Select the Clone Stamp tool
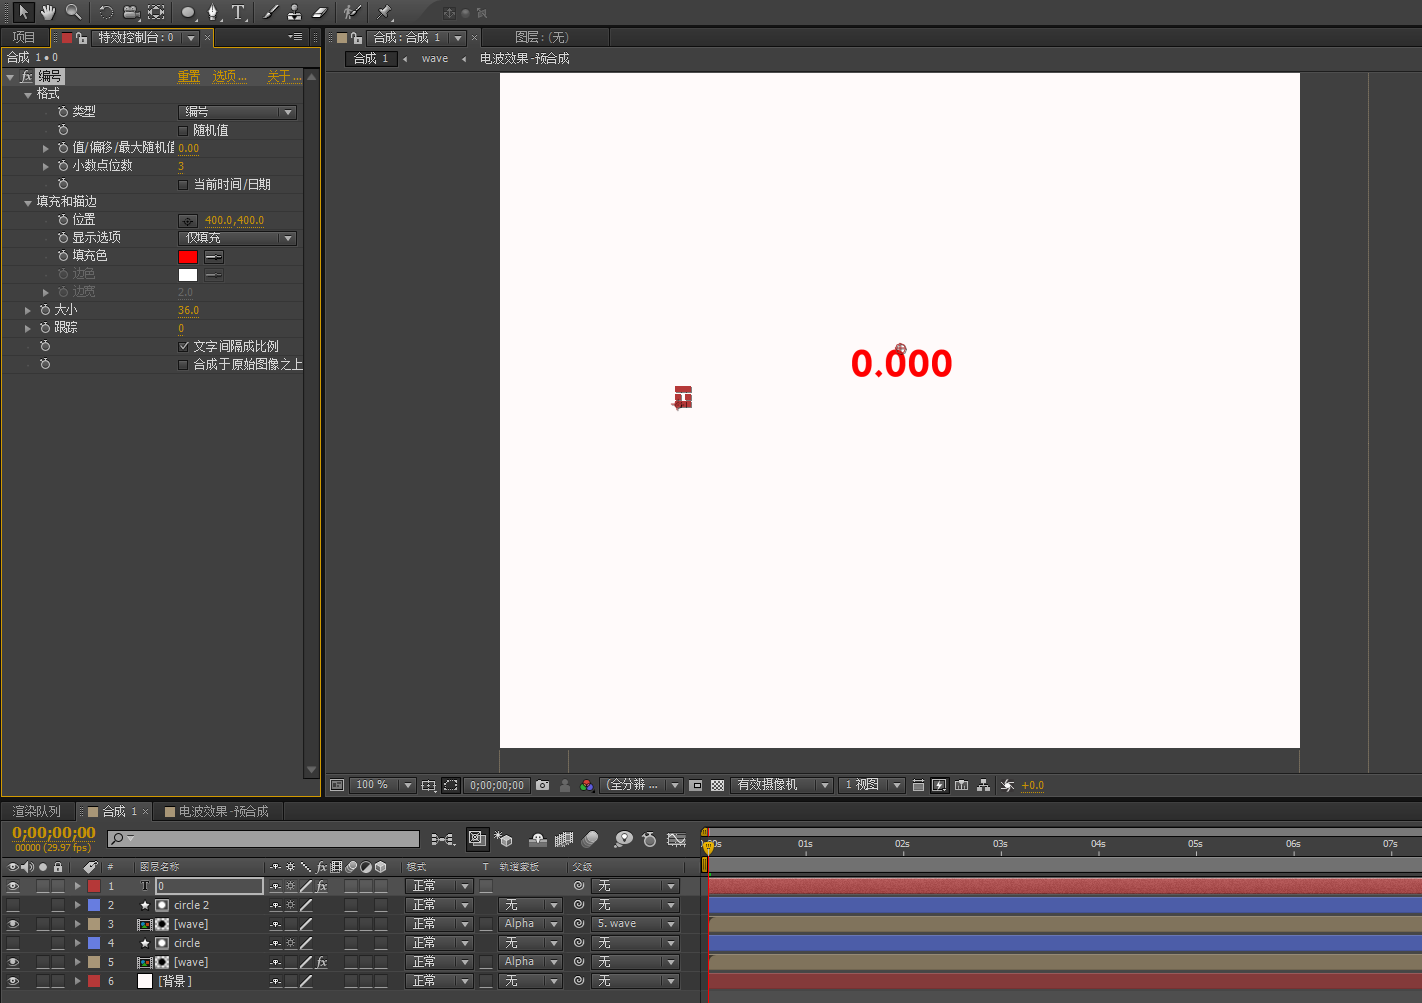 coord(295,12)
